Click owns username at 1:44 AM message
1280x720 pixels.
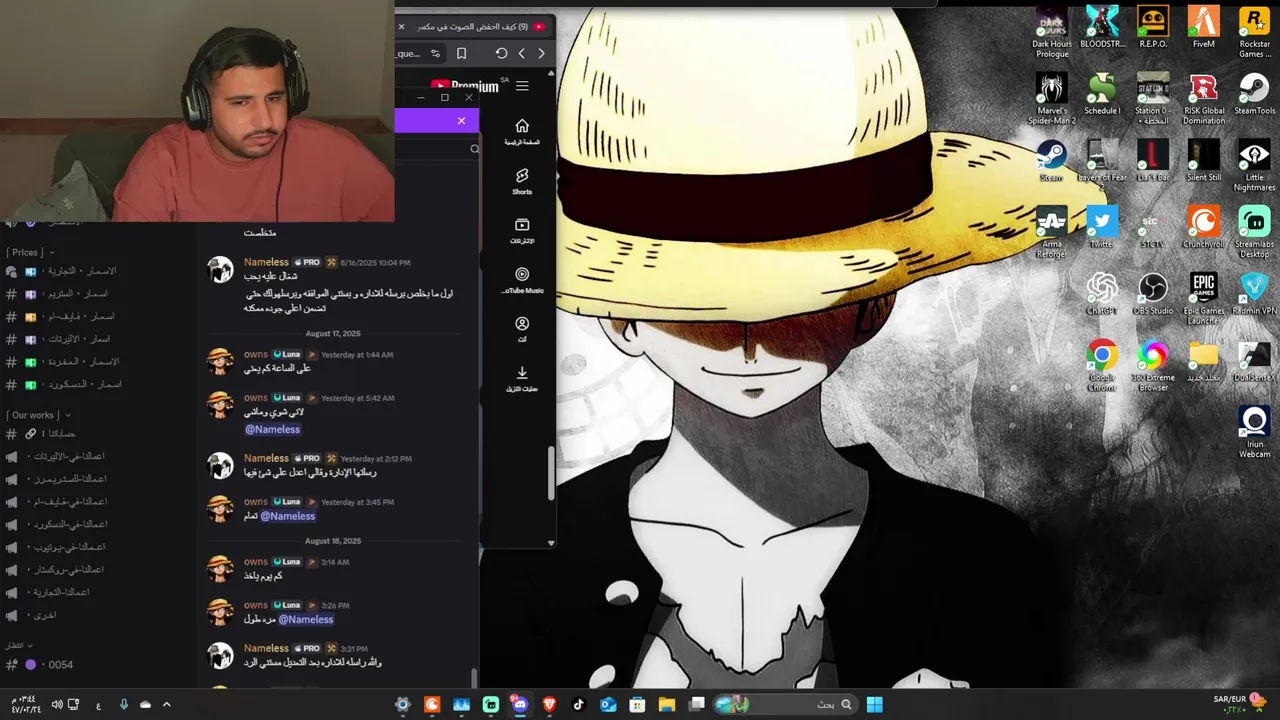(256, 354)
